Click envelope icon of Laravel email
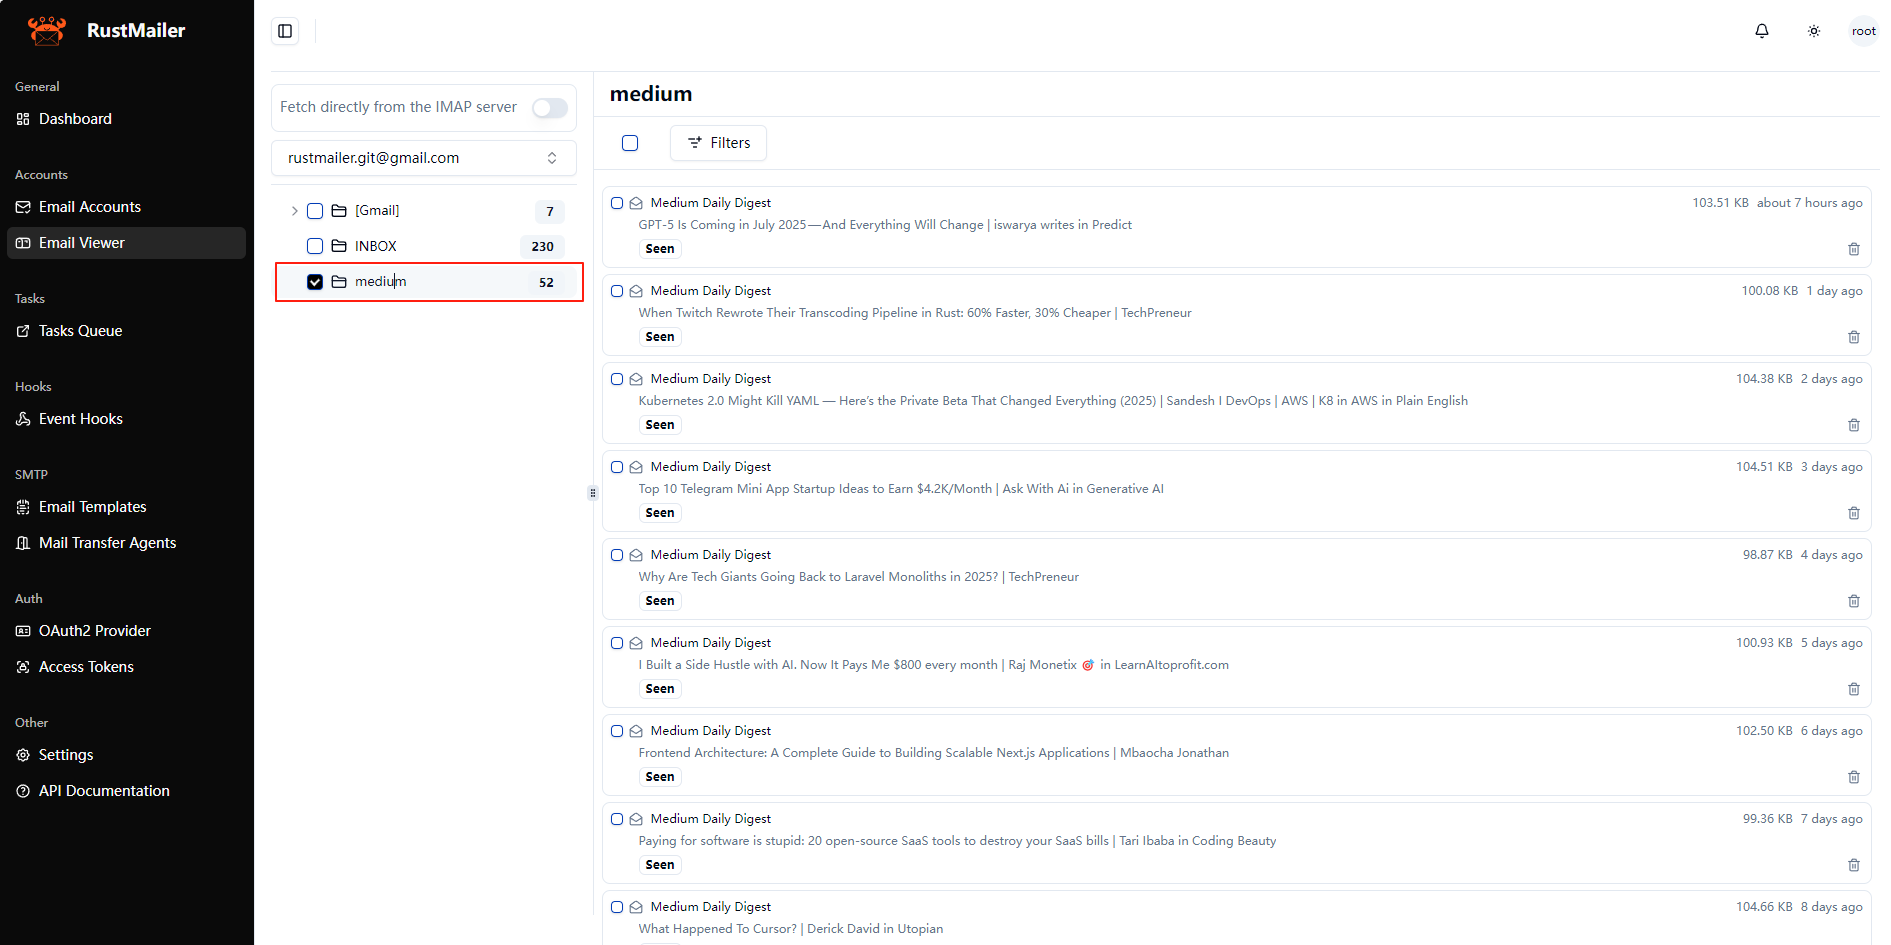1891x945 pixels. pyautogui.click(x=636, y=555)
